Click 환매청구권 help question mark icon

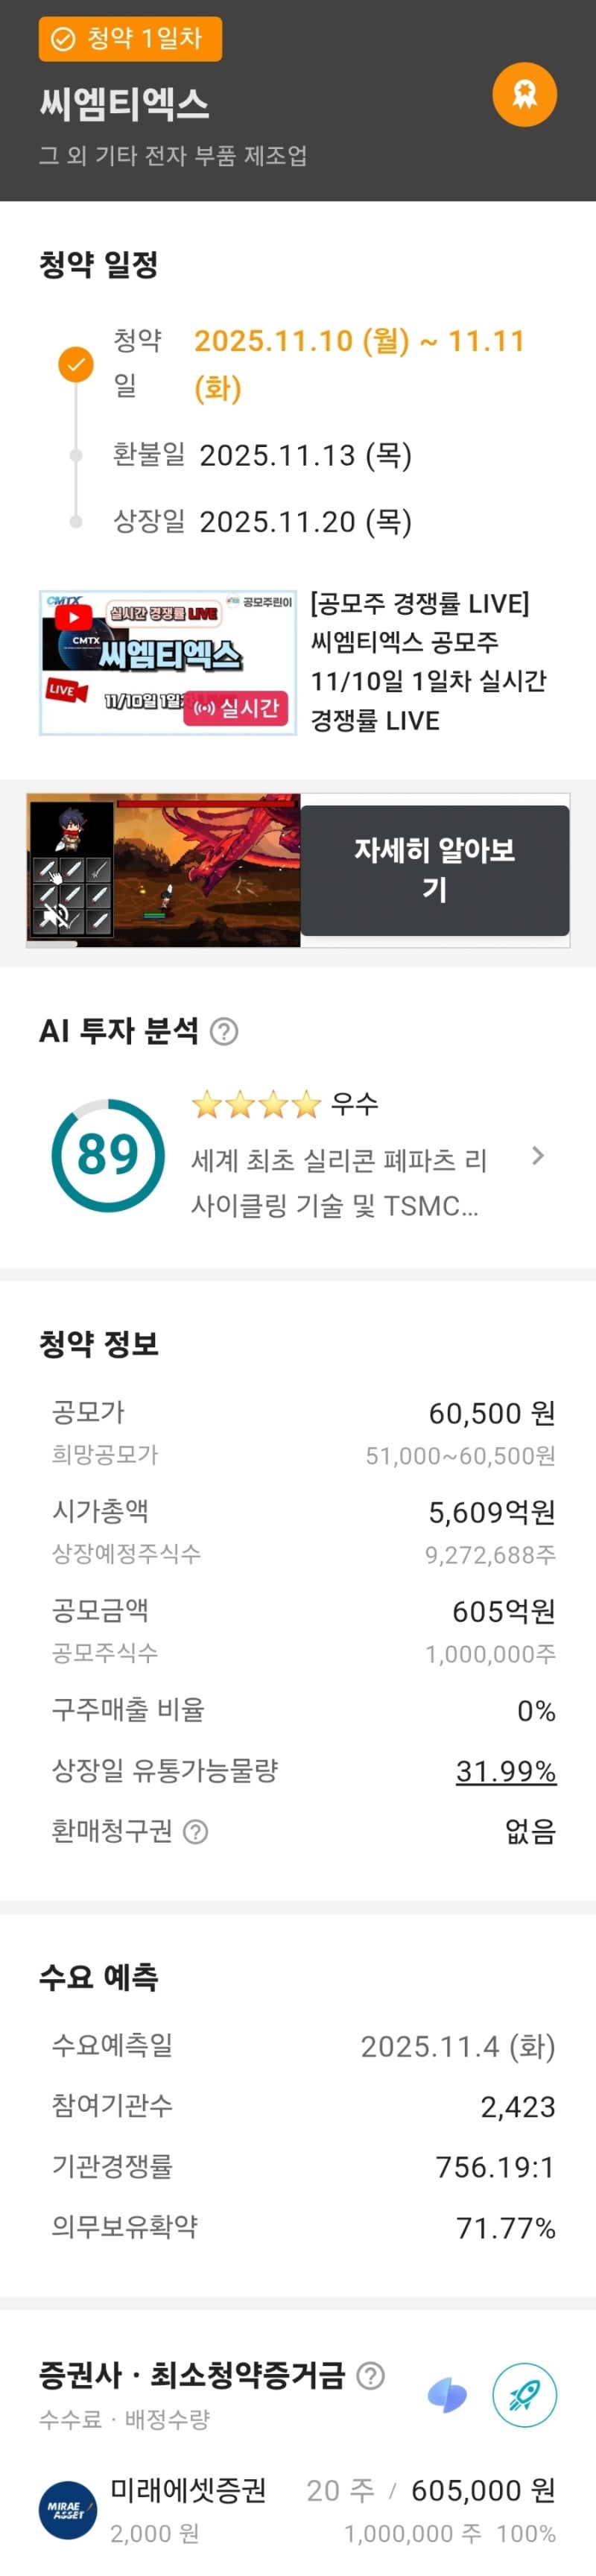pos(197,1831)
